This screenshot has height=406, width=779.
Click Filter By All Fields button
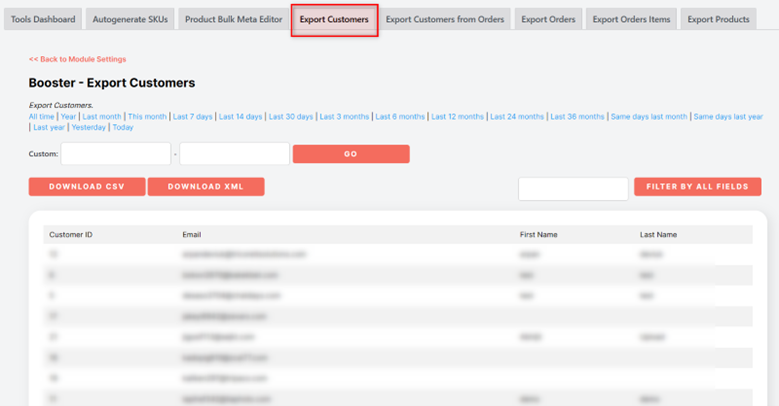coord(698,187)
